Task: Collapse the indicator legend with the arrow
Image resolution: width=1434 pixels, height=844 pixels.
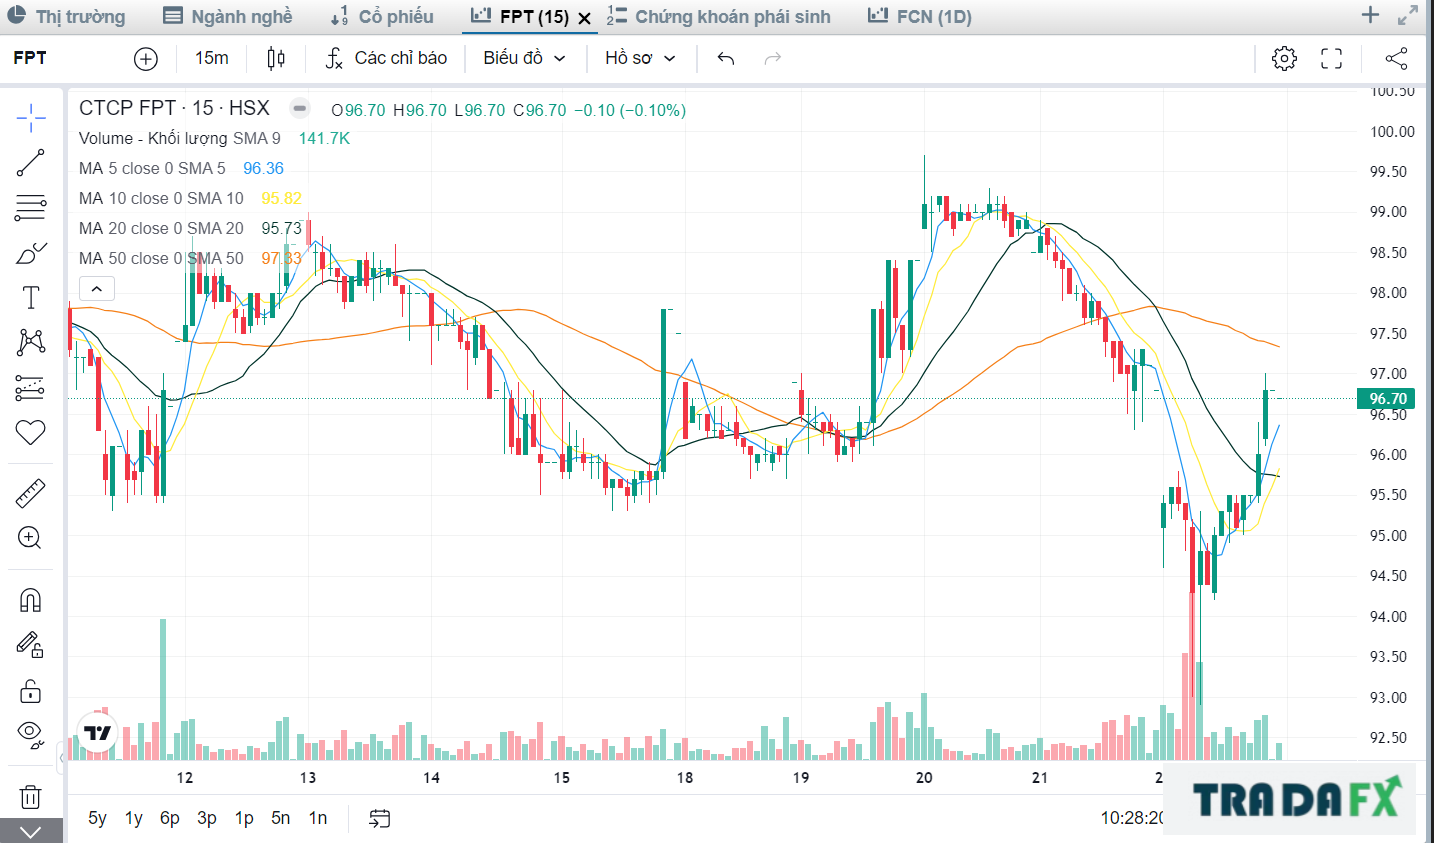Action: click(97, 289)
